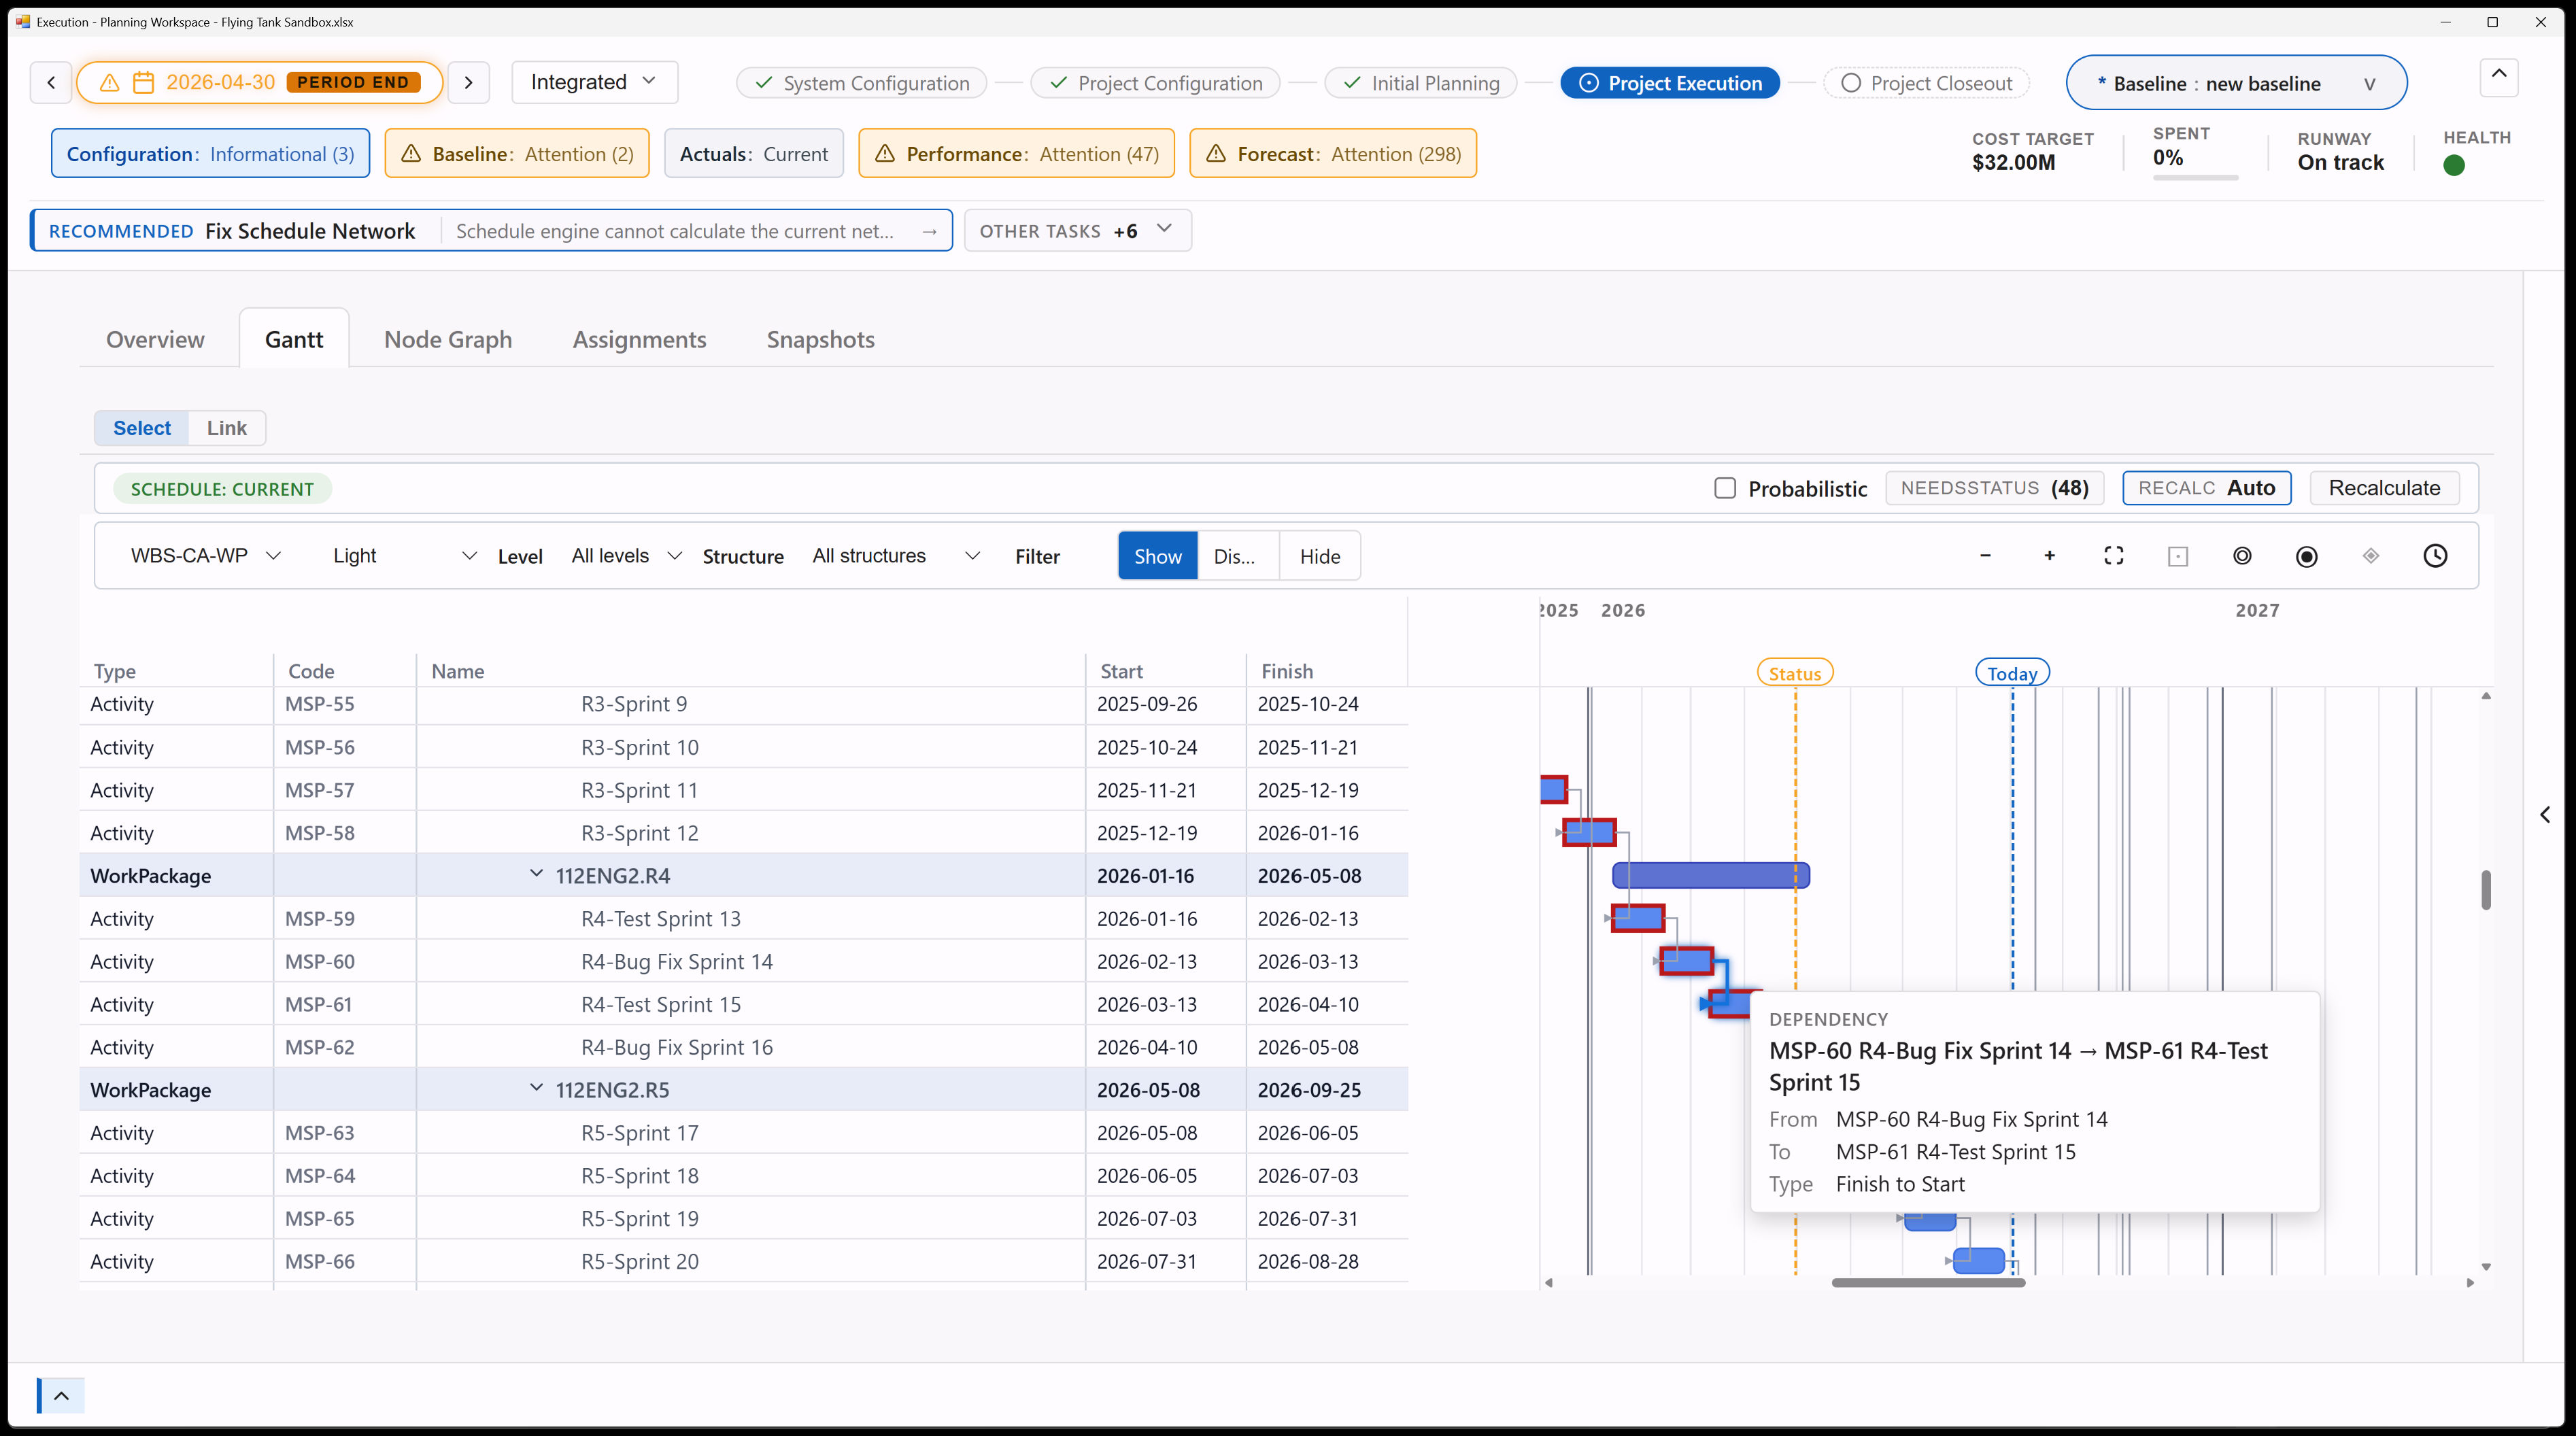The image size is (2576, 1436).
Task: Click the diamond milestone icon
Action: pos(2371,556)
